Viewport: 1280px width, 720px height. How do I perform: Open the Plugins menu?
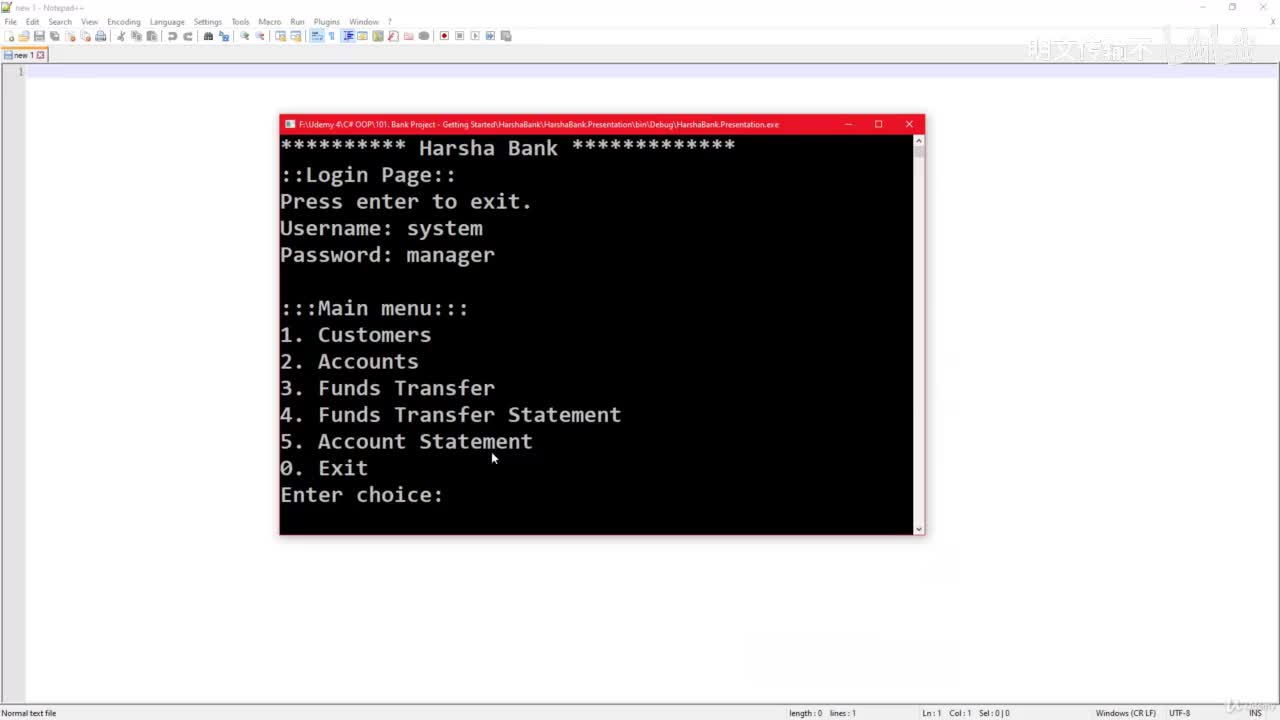point(327,21)
